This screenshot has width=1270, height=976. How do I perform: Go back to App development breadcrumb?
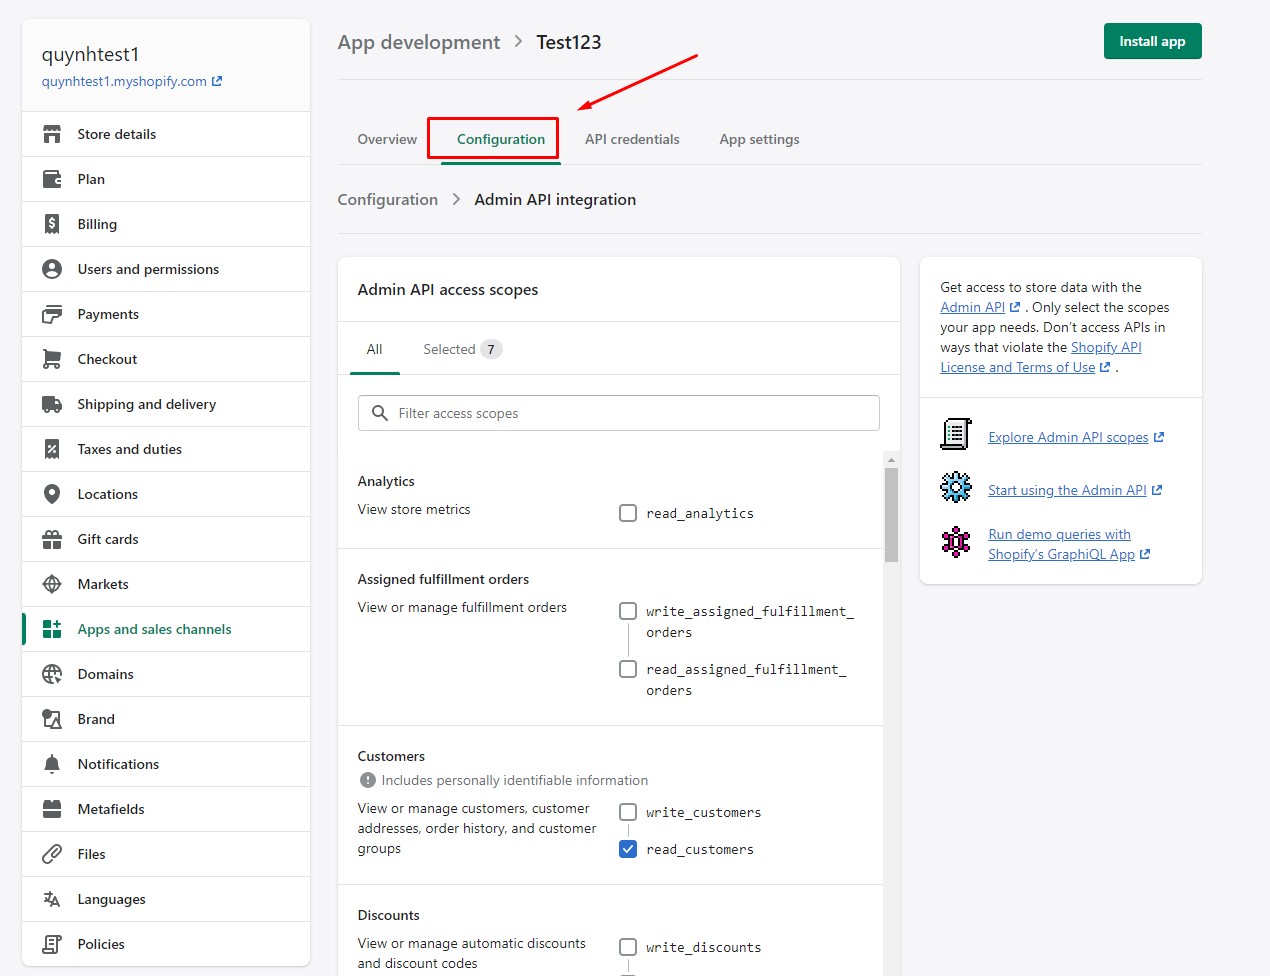[419, 42]
